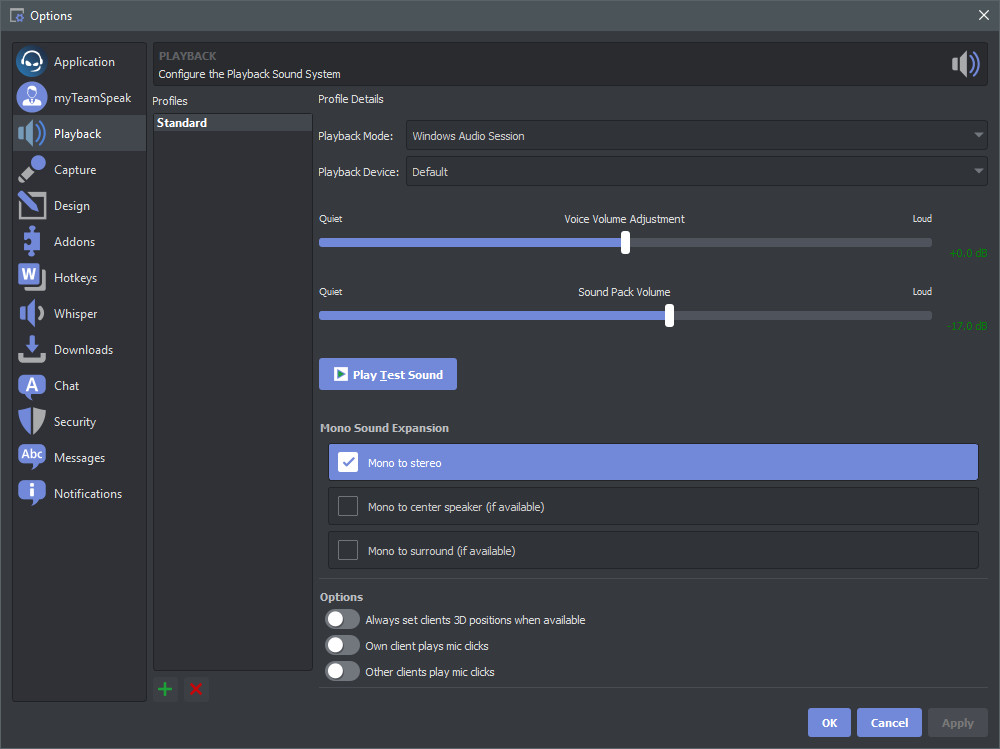Click the Sound Pack Volume slider handle

[669, 315]
